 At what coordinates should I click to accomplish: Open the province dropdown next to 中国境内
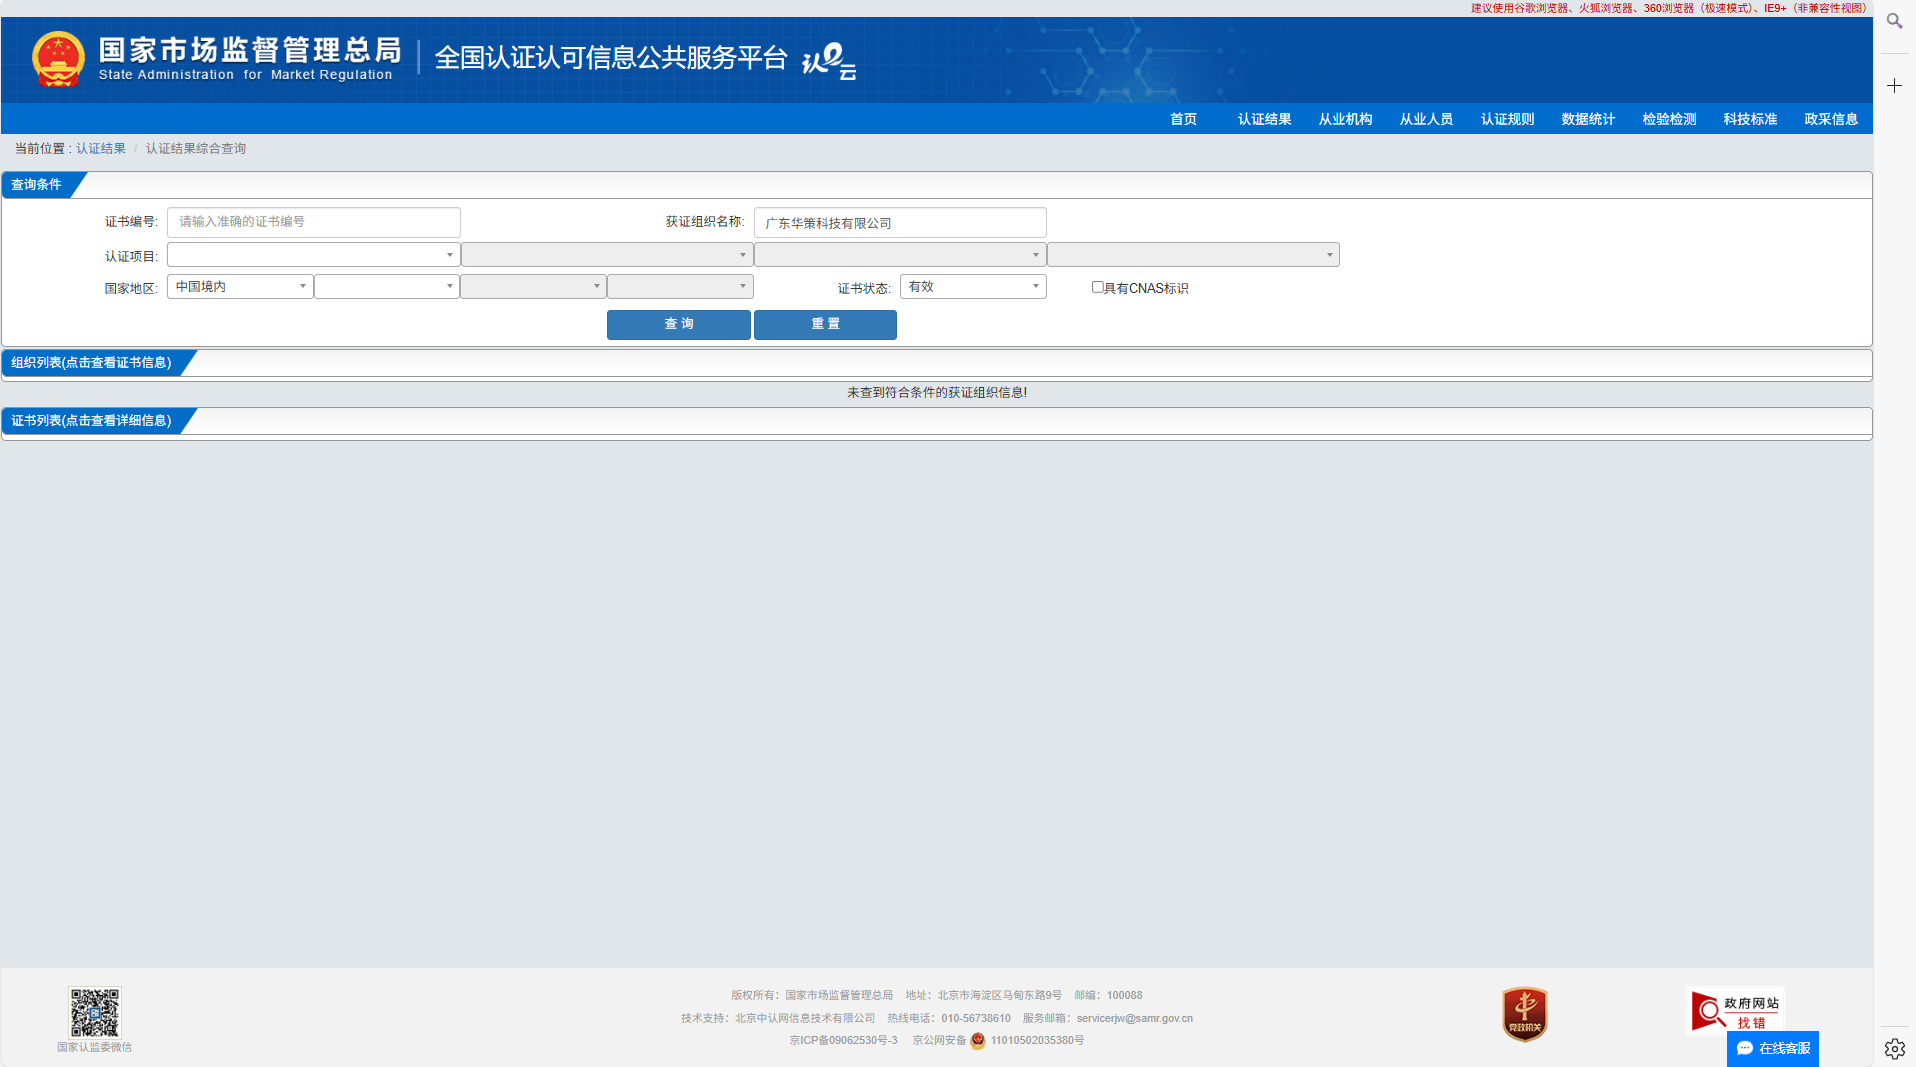[387, 287]
